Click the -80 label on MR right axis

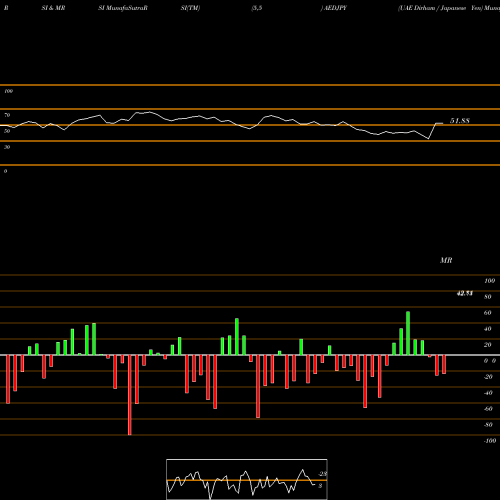tap(488, 425)
